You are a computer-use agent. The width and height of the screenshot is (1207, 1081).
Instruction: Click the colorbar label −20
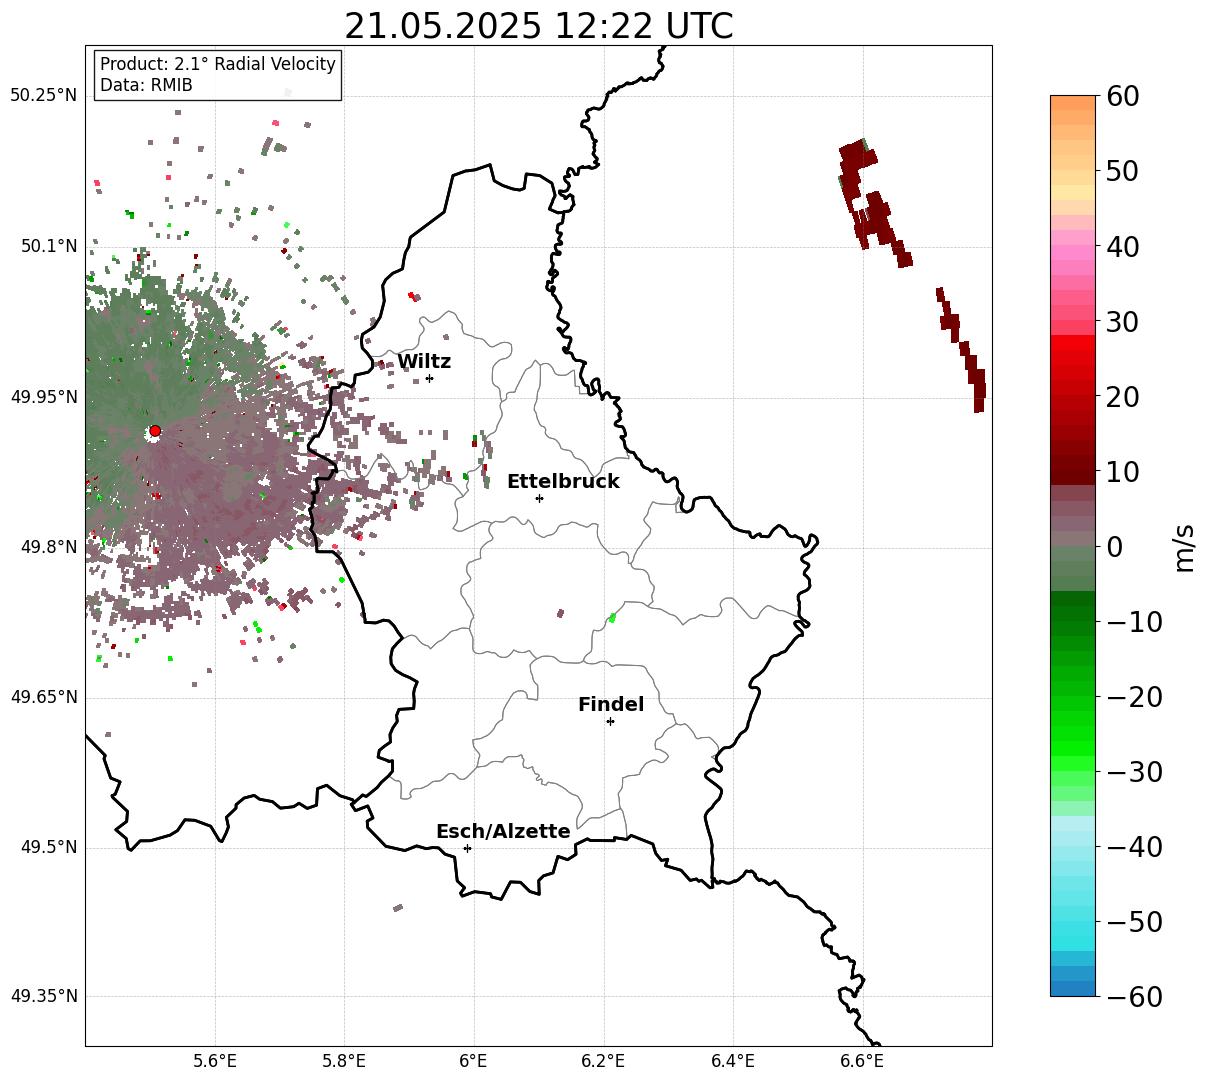(x=1134, y=697)
